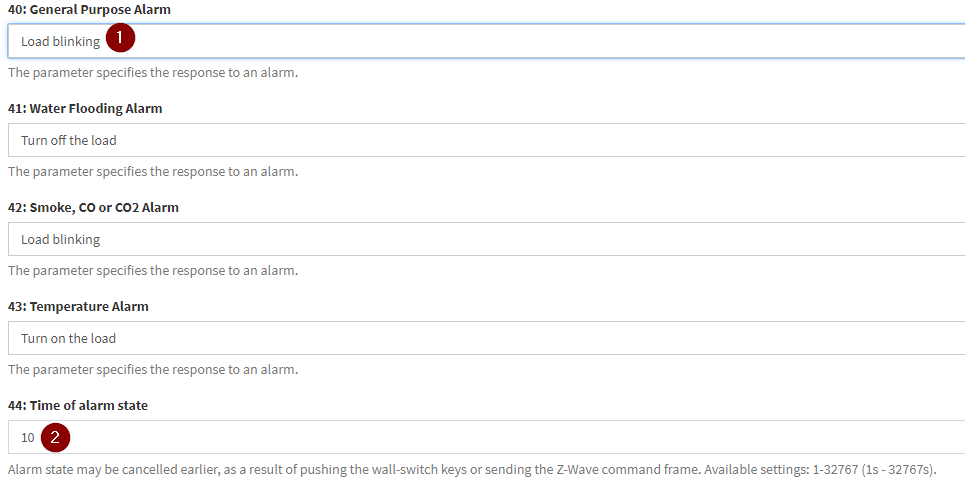Viewport: 965px width, 485px height.
Task: Click the red number 1 badge
Action: 120,40
